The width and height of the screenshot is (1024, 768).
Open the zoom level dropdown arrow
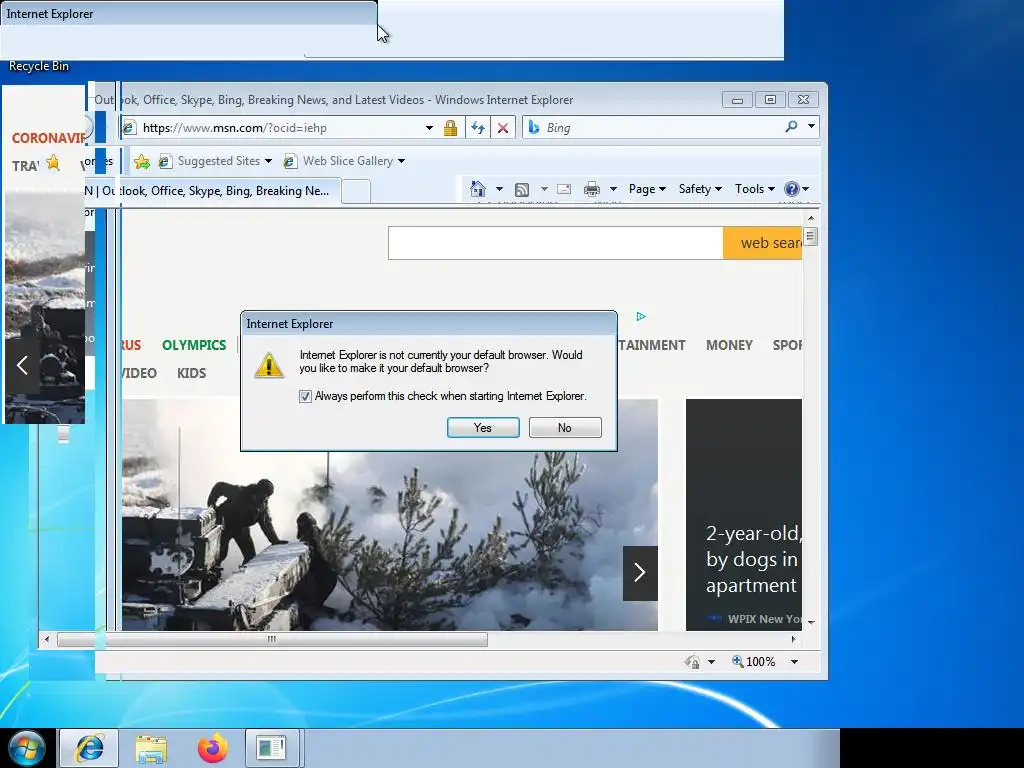tap(794, 662)
